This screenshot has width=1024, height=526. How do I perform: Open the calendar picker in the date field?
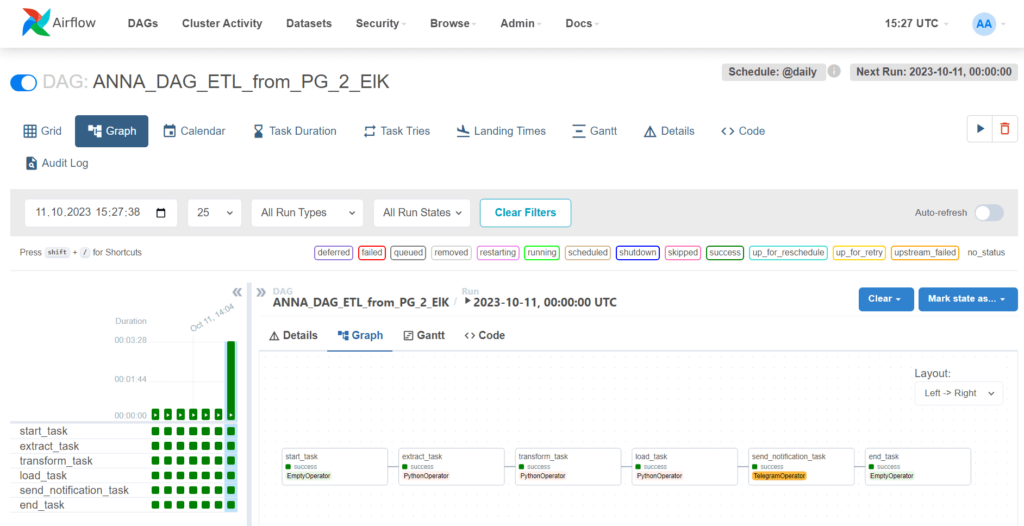[161, 213]
